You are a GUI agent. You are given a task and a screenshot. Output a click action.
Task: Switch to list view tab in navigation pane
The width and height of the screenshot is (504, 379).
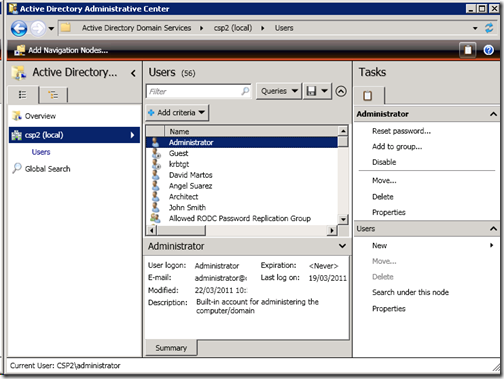23,95
